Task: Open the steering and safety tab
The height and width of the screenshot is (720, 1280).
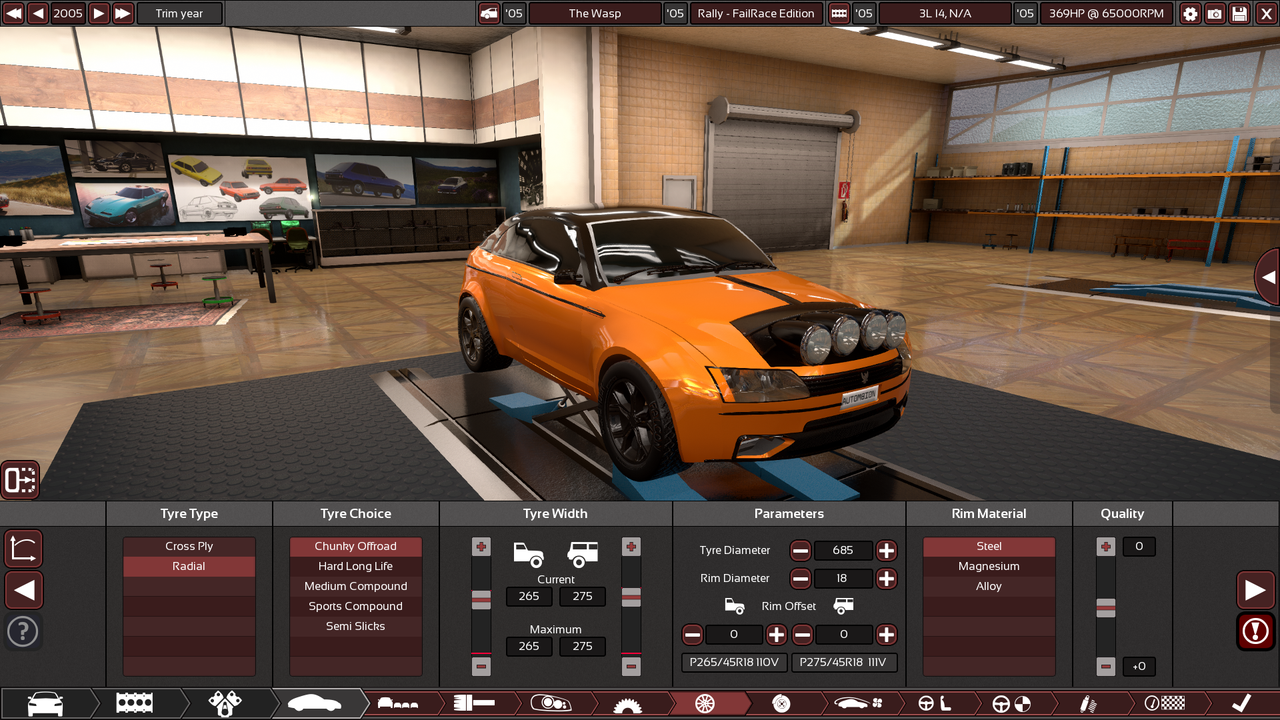Action: click(x=1011, y=704)
